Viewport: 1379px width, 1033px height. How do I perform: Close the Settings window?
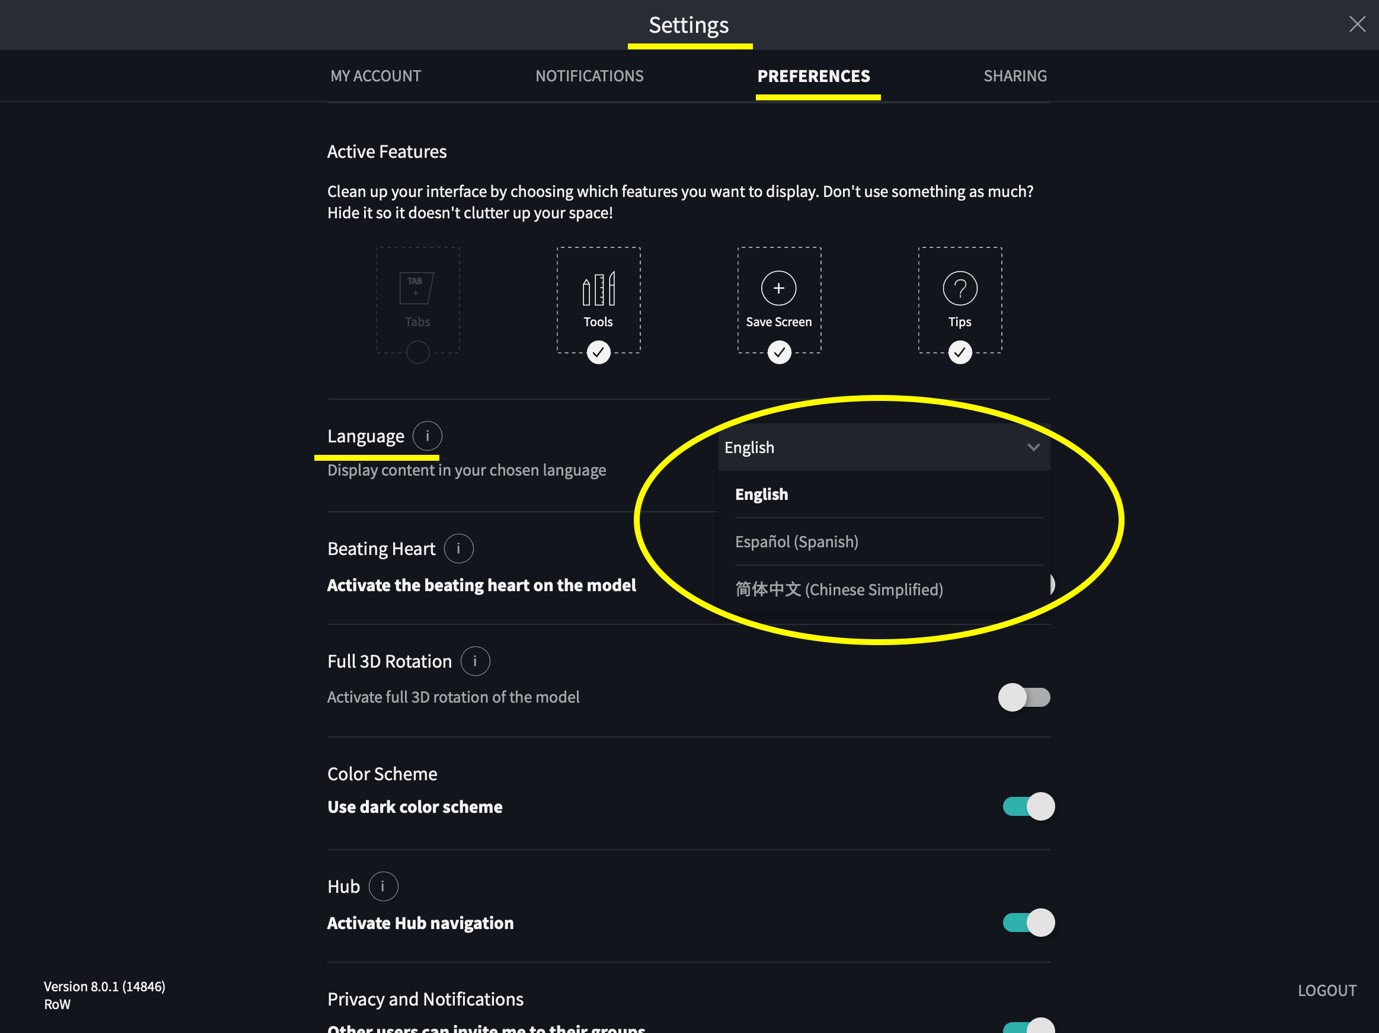tap(1356, 24)
